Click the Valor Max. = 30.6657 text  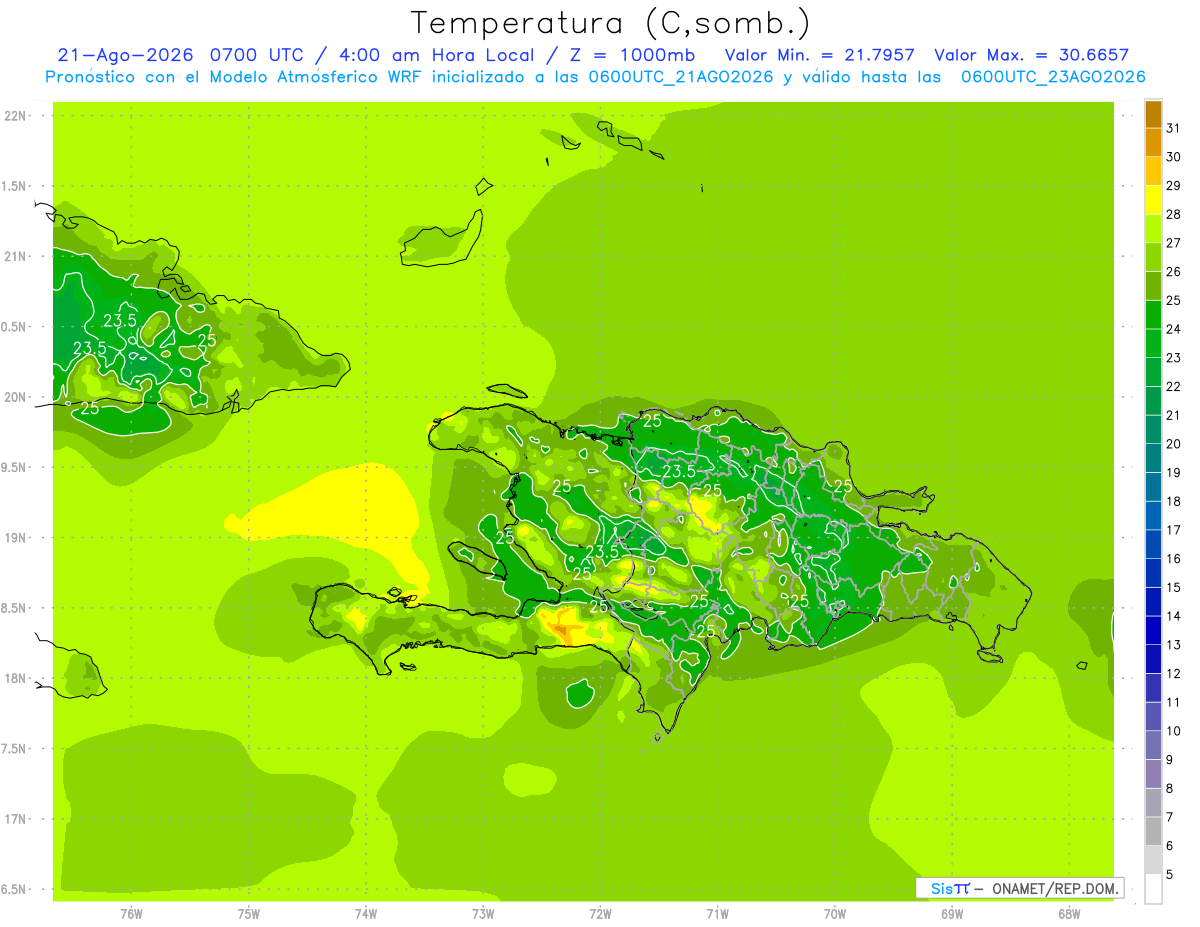coord(1031,55)
